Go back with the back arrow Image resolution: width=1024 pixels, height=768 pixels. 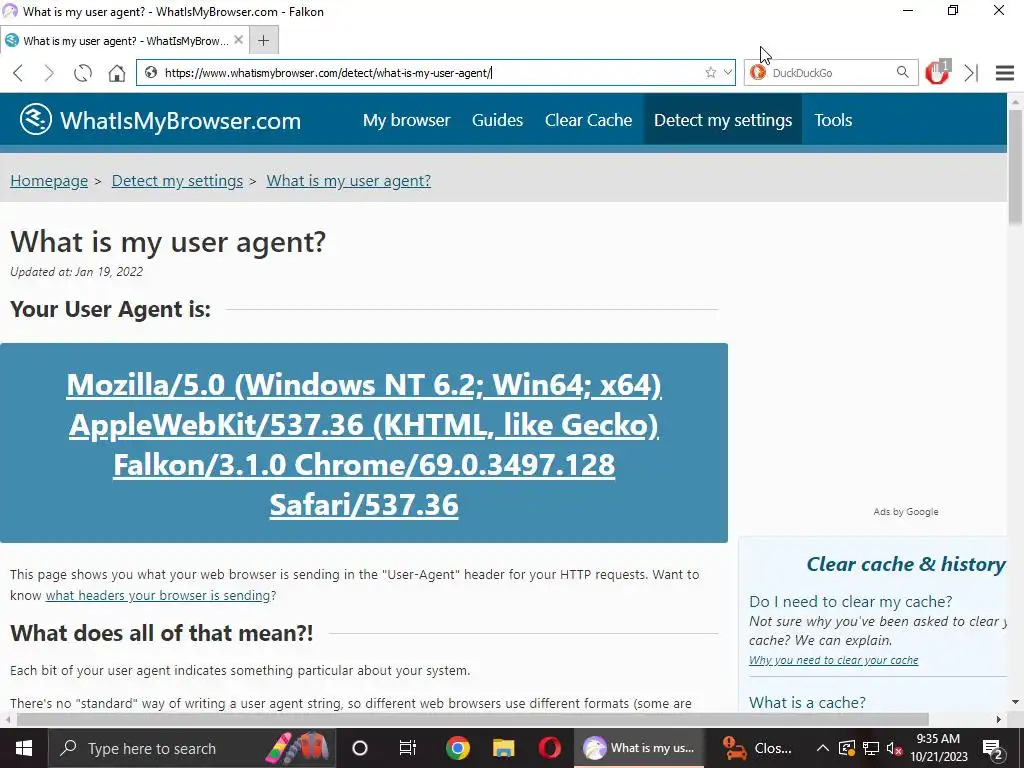pos(18,73)
